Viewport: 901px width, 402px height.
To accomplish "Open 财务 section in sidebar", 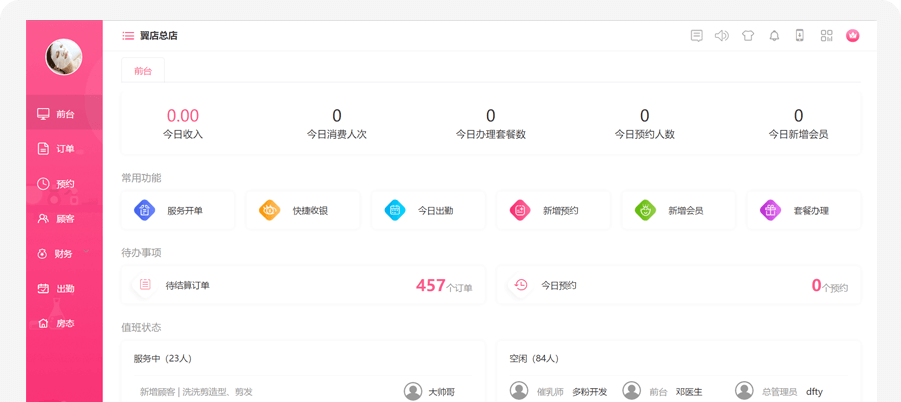I will coord(64,254).
